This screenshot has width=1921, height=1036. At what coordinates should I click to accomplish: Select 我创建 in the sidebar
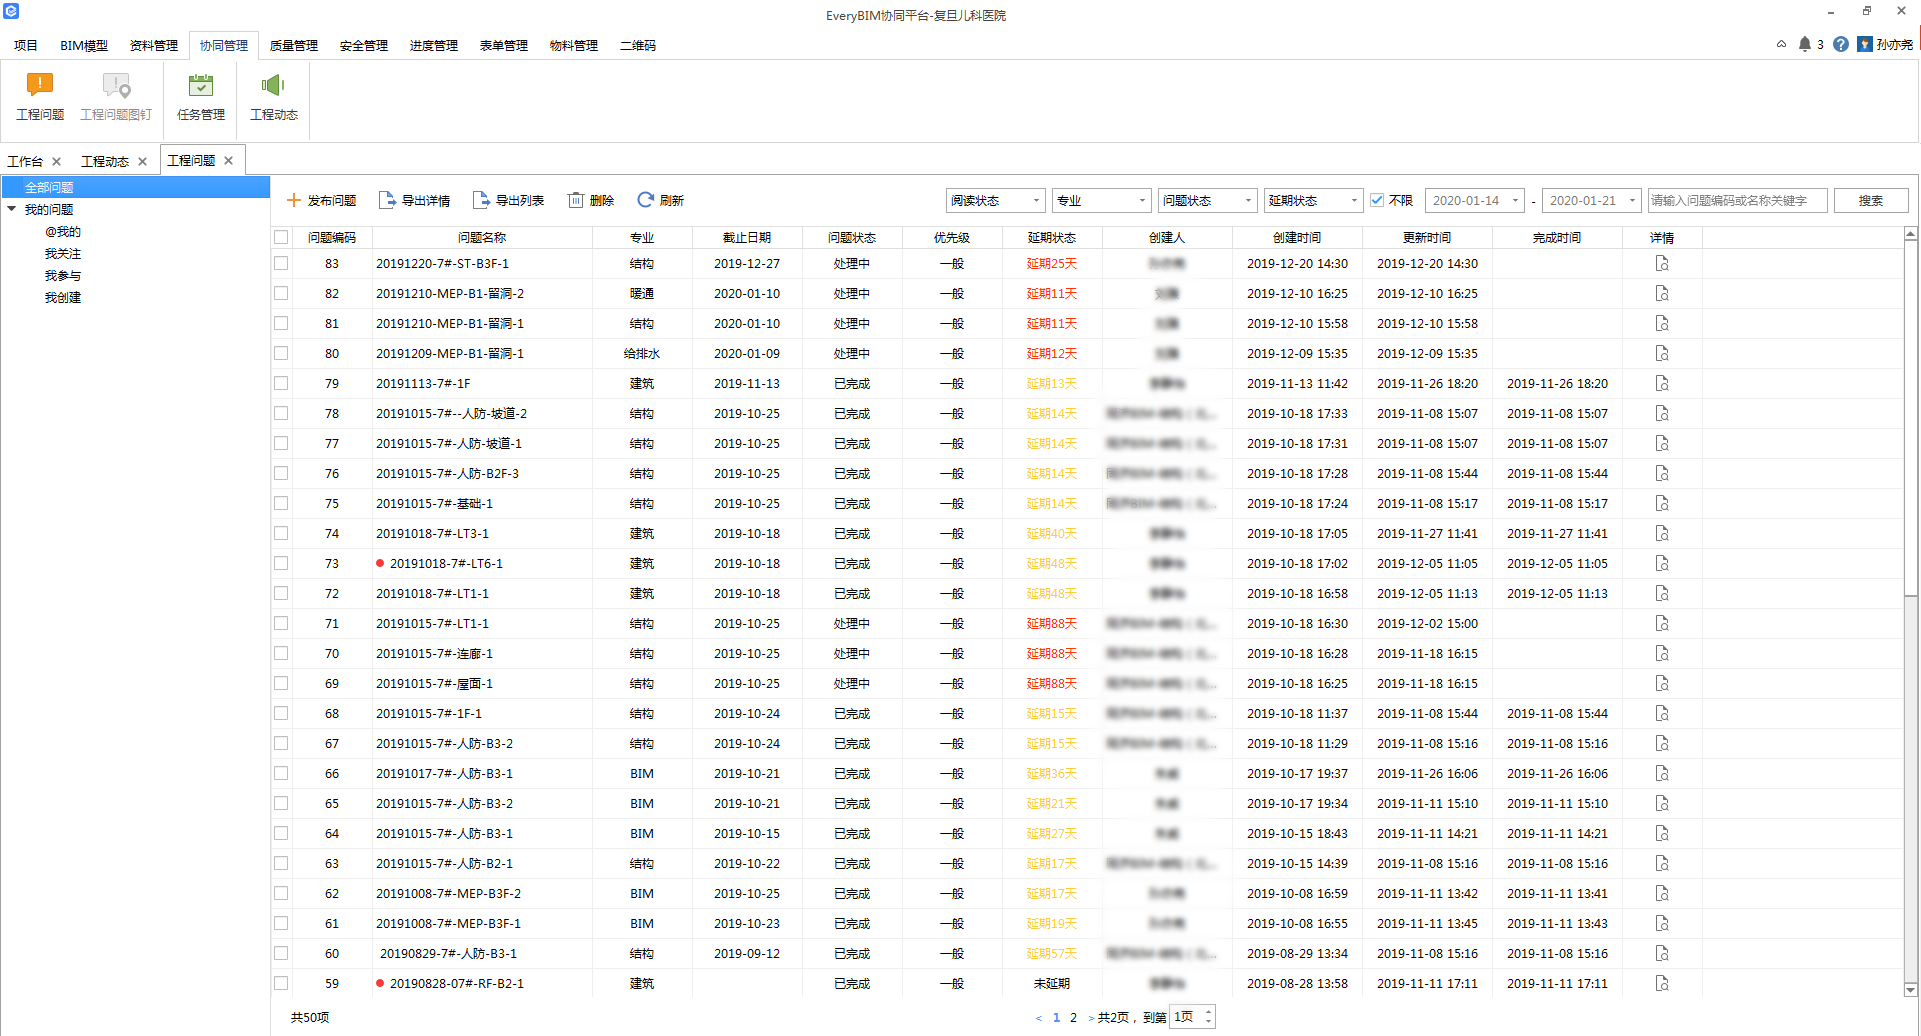[x=63, y=297]
